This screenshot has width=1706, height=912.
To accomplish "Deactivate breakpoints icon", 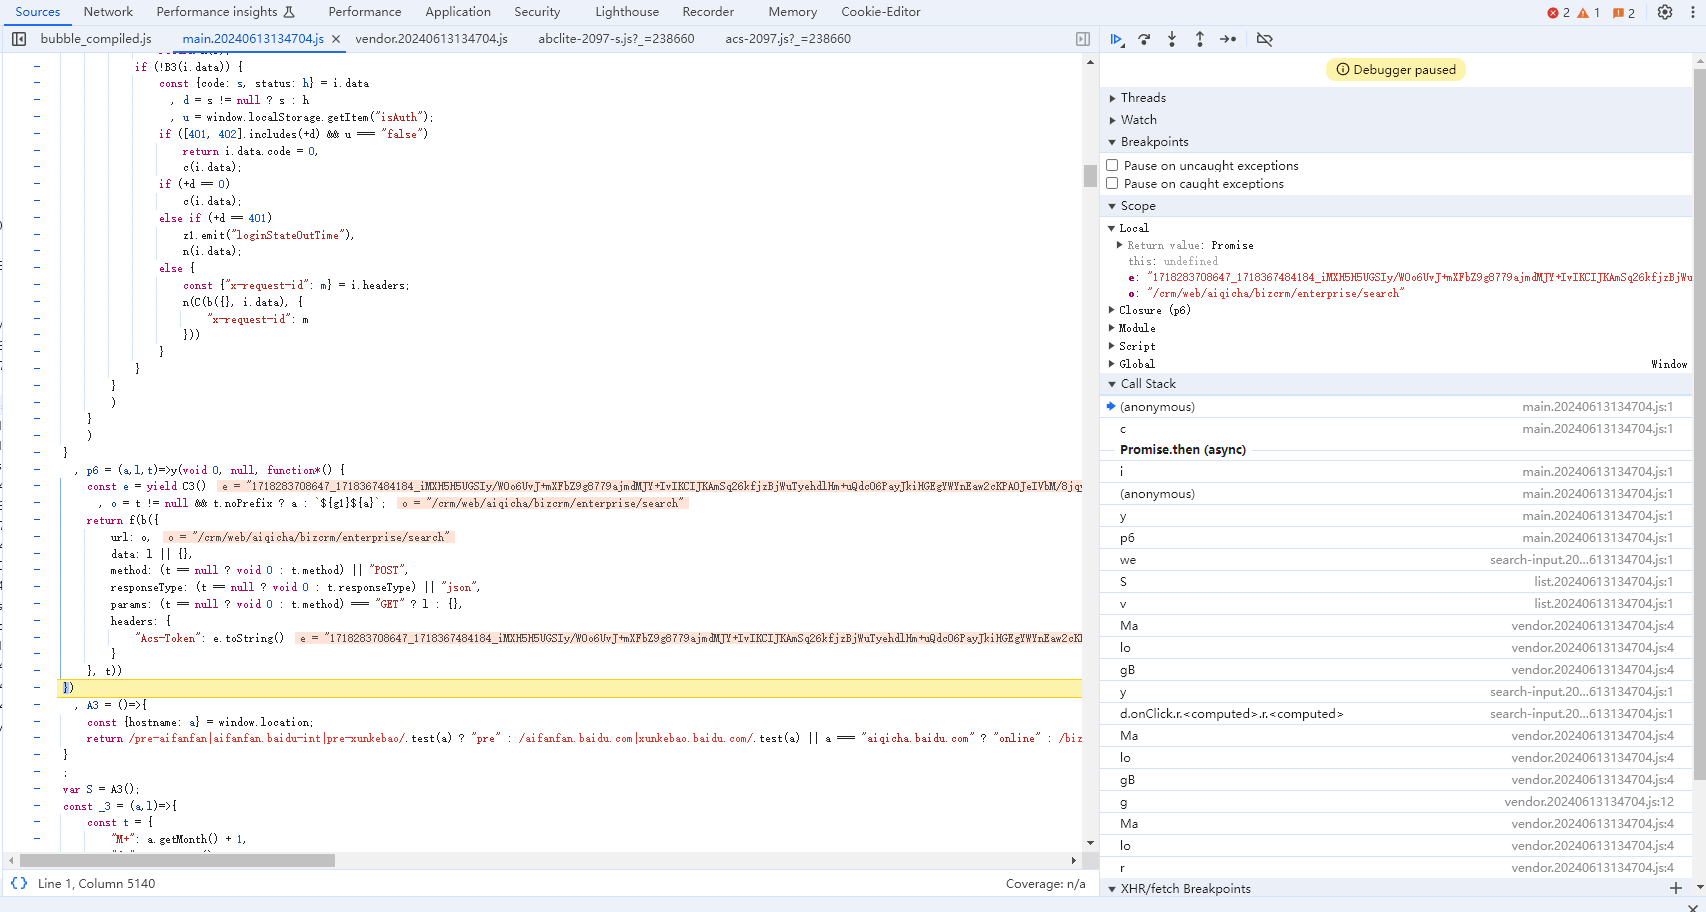I will [x=1265, y=39].
